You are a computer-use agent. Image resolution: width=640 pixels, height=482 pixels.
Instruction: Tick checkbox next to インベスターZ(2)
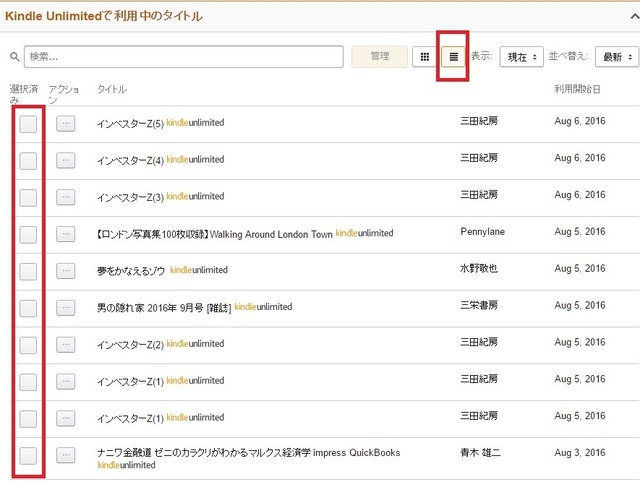(28, 345)
